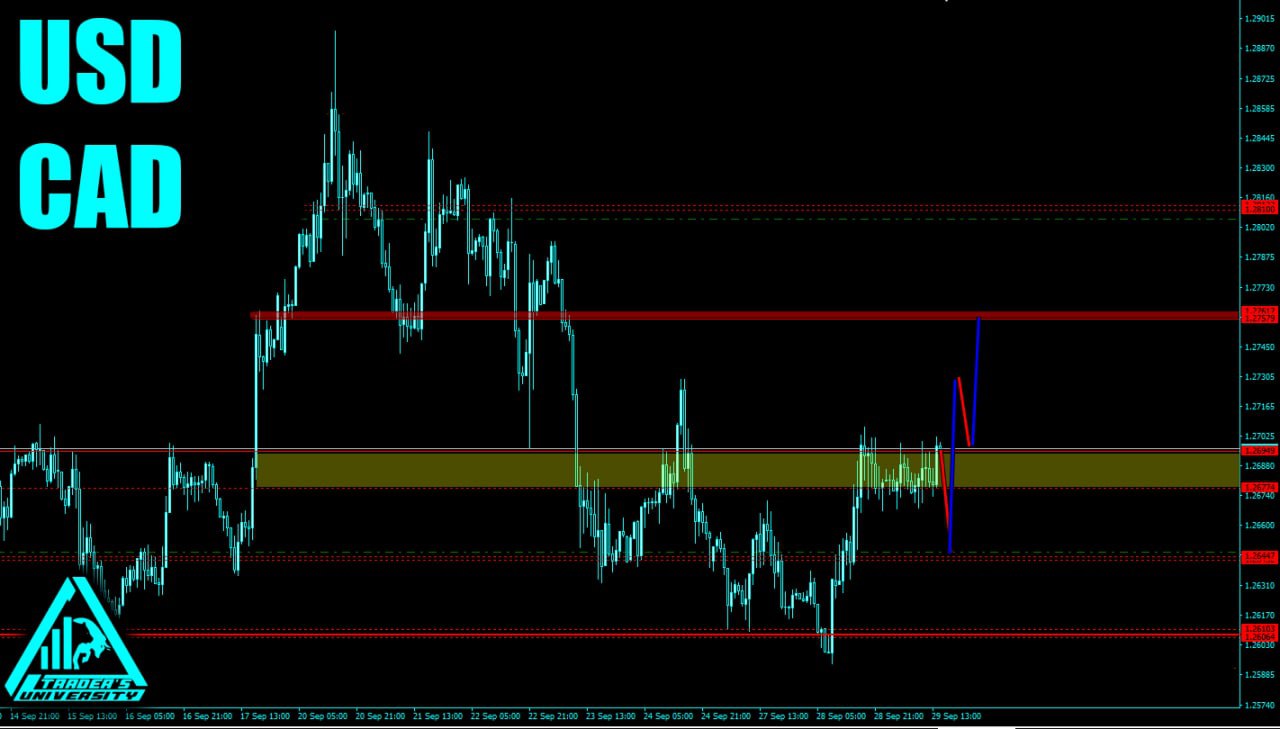Click the 1.28870 price axis label
1280x729 pixels.
[1260, 48]
